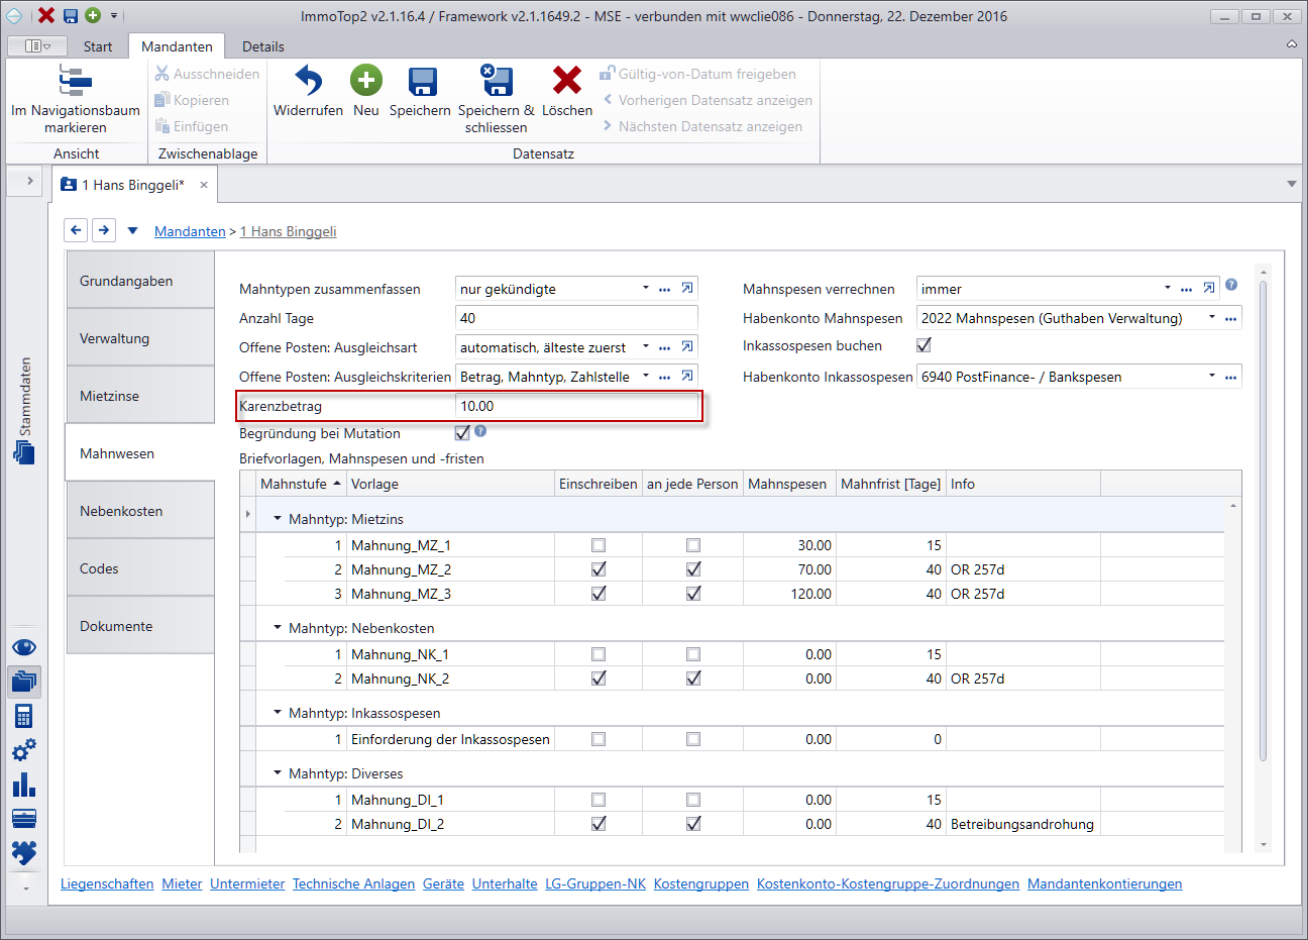The image size is (1308, 940).
Task: Collapse the Mahntyp: Nebenkosten group
Action: click(278, 629)
